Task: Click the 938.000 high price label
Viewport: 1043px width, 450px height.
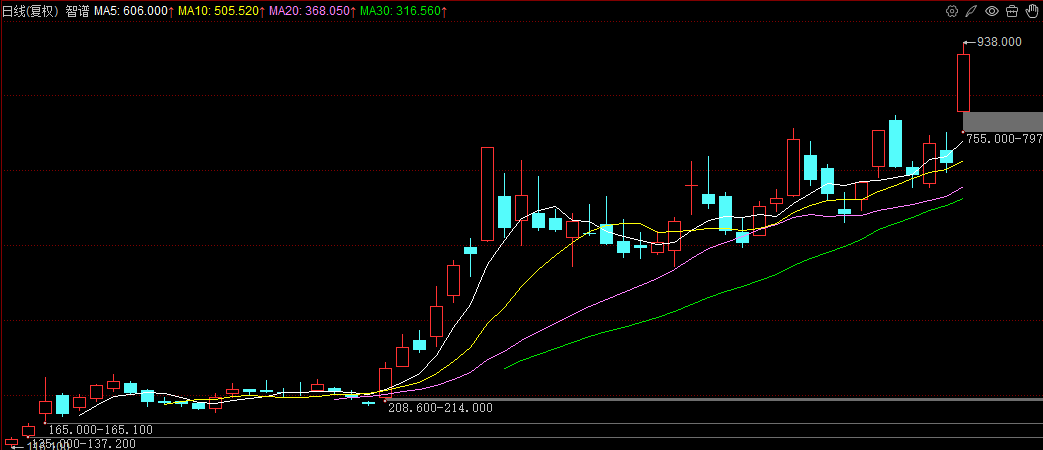Action: (x=999, y=42)
